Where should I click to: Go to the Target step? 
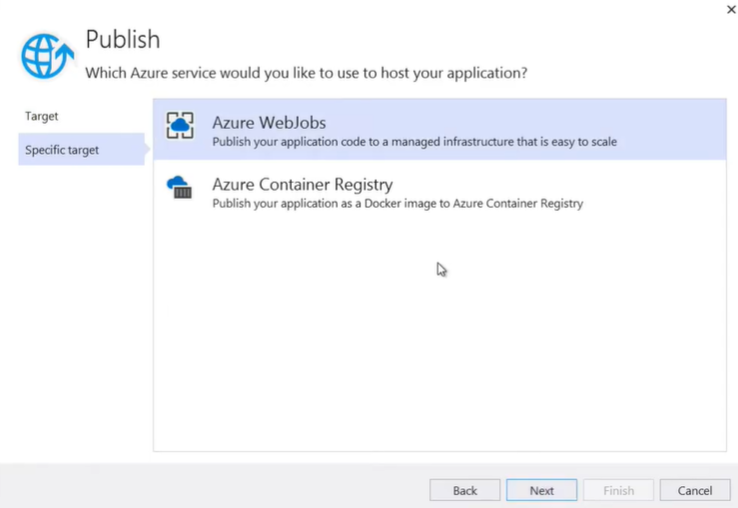[41, 116]
